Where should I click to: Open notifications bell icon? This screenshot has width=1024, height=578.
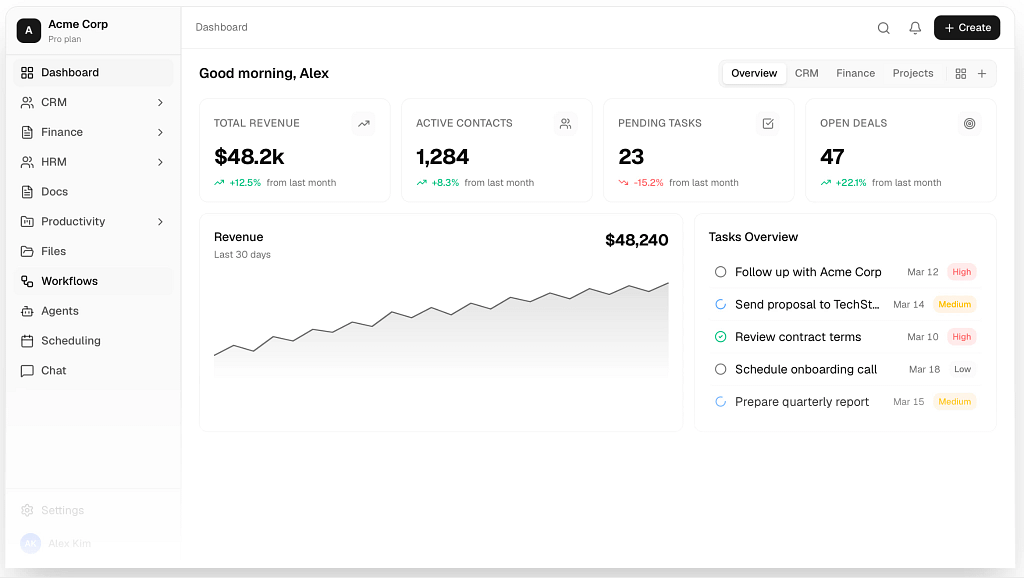click(915, 28)
